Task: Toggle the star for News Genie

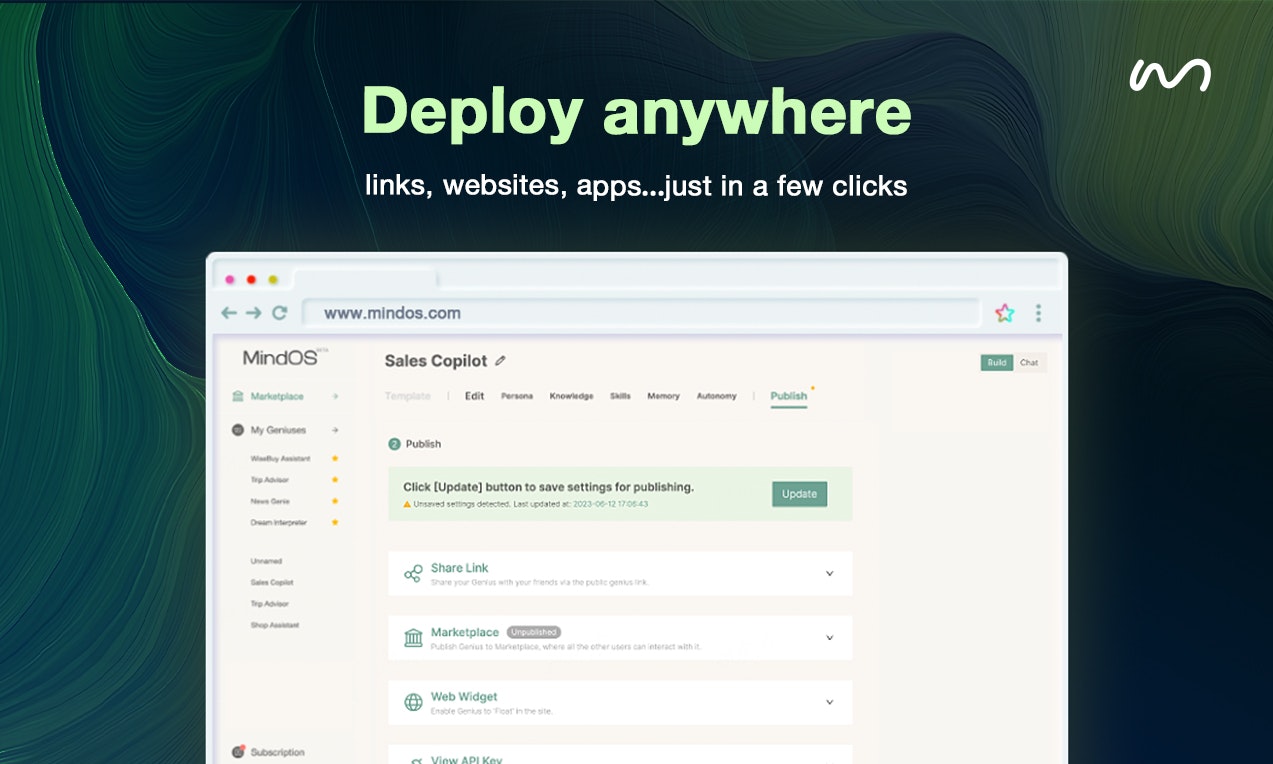Action: pos(335,501)
